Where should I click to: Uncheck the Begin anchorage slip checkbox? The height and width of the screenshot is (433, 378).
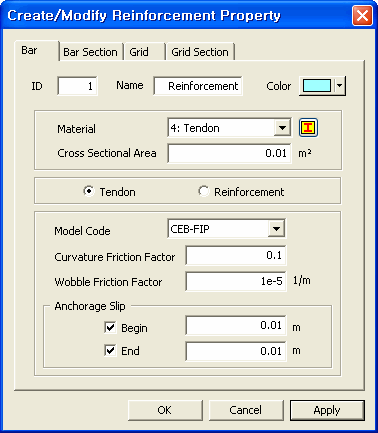coord(110,328)
